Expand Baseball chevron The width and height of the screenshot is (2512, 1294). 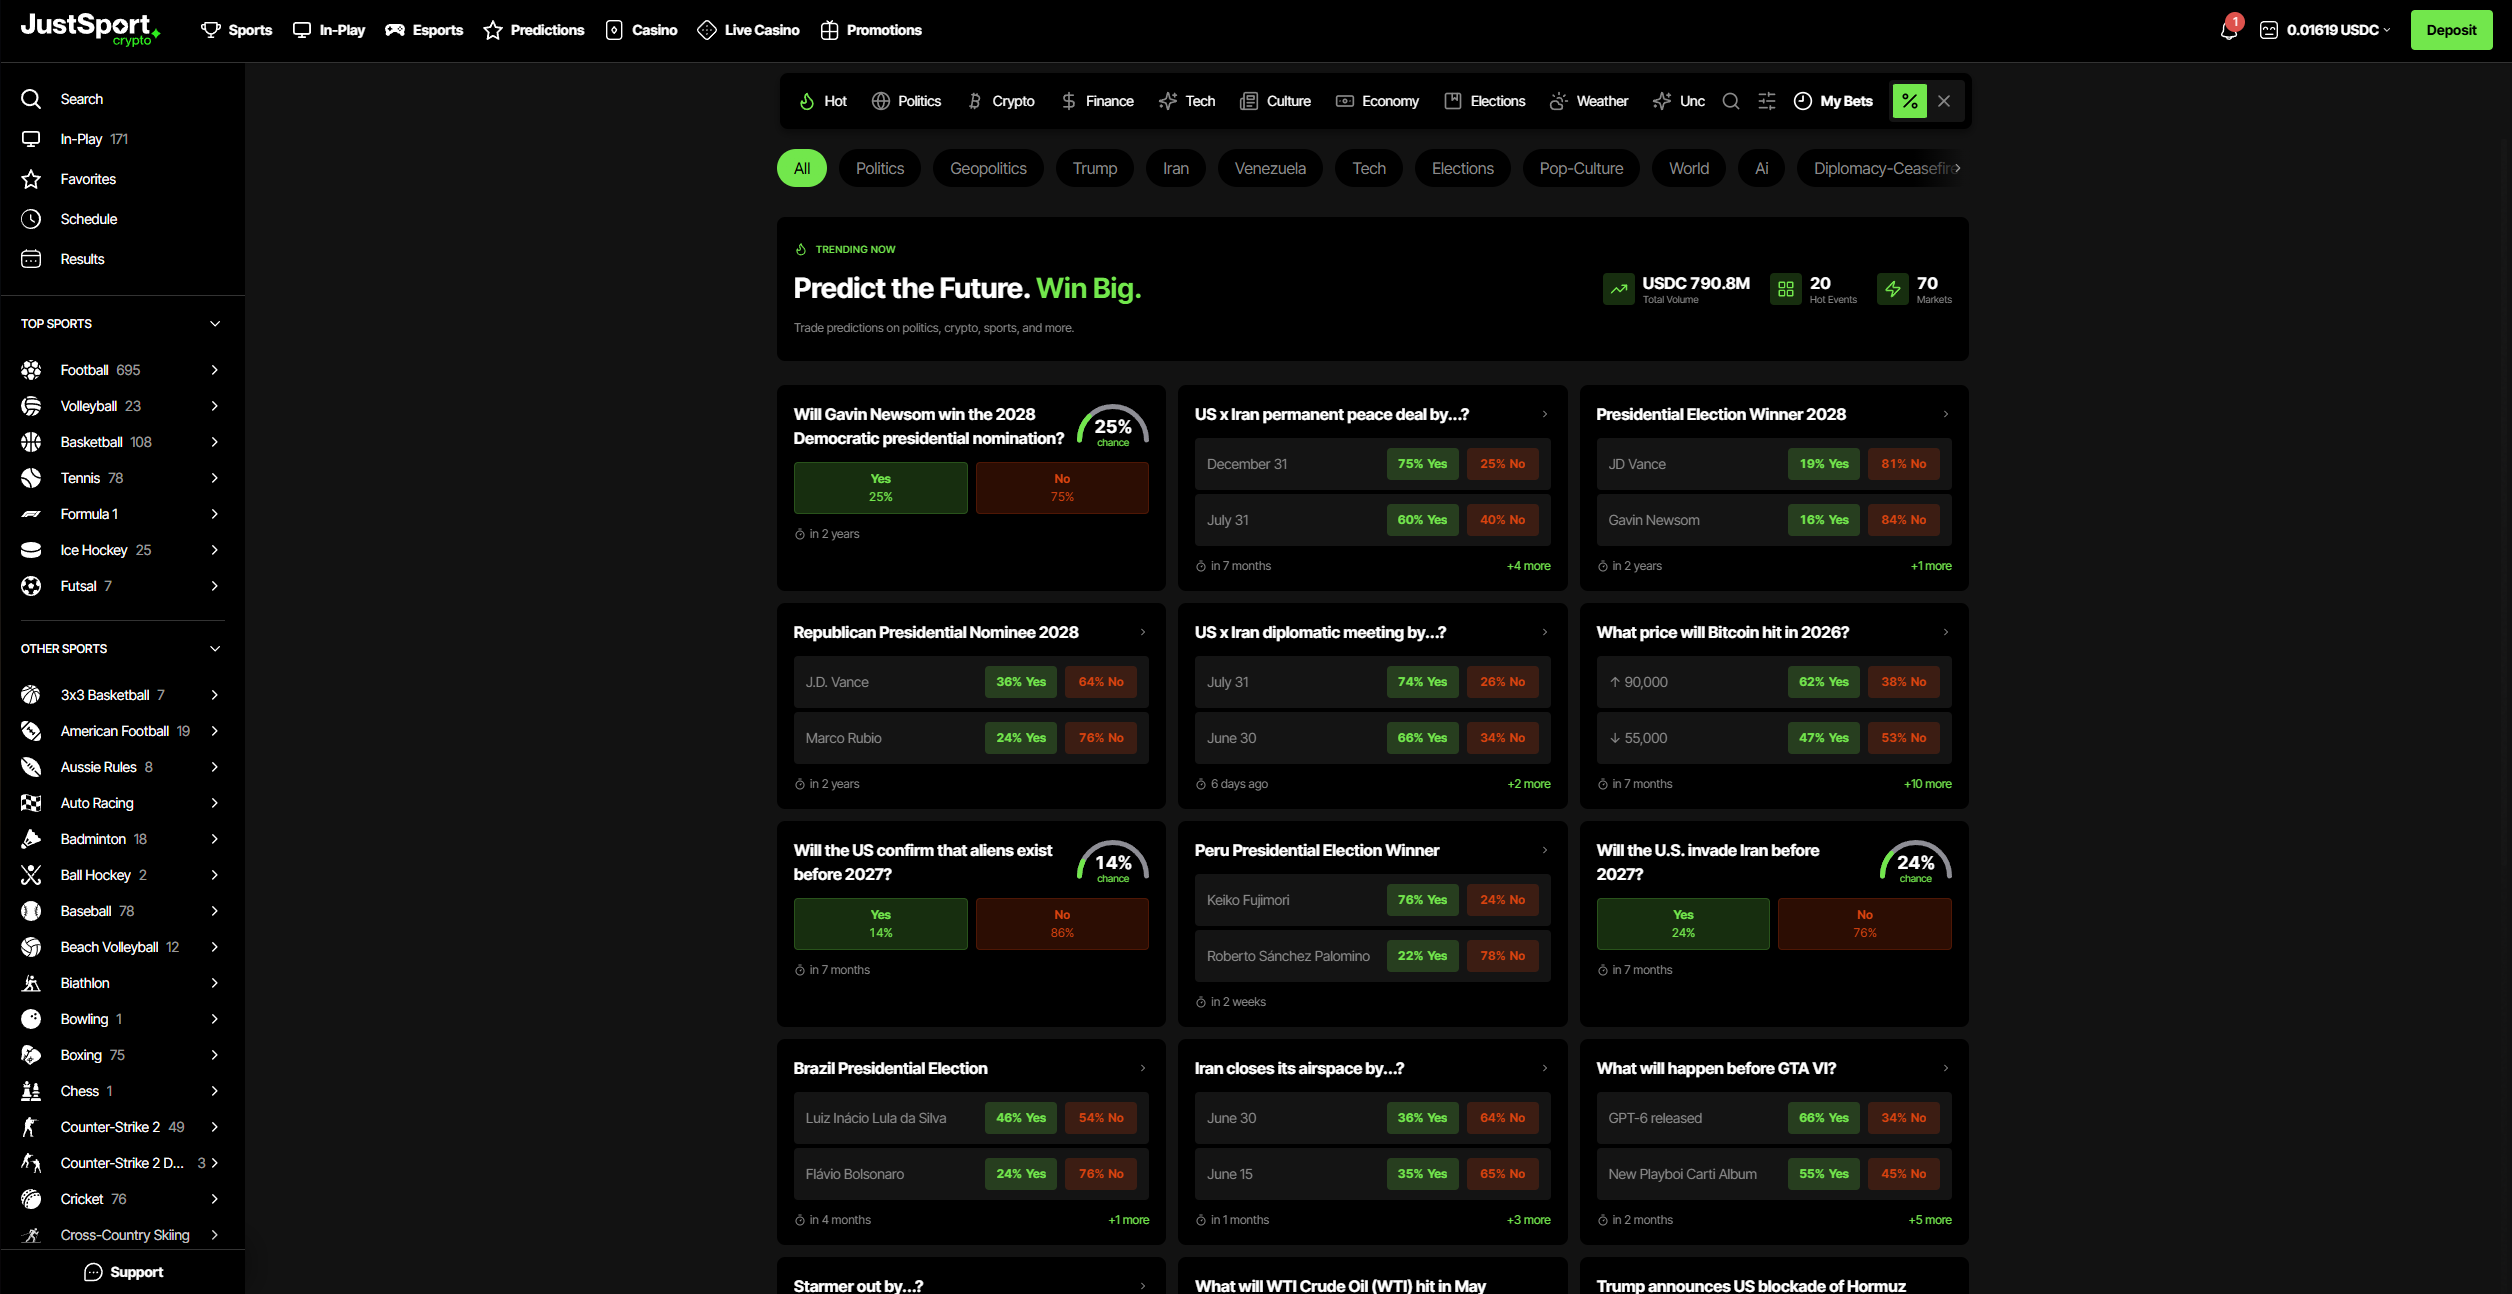pos(214,911)
